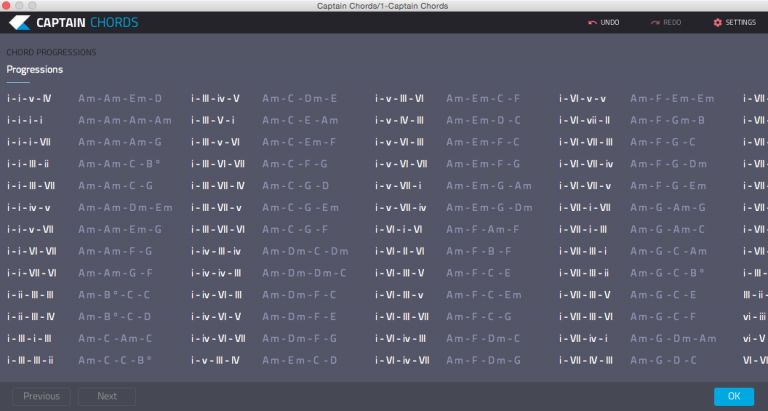Viewport: 768px width, 411px height.
Task: Choose progression i - III - VII - v
Action: 216,208
